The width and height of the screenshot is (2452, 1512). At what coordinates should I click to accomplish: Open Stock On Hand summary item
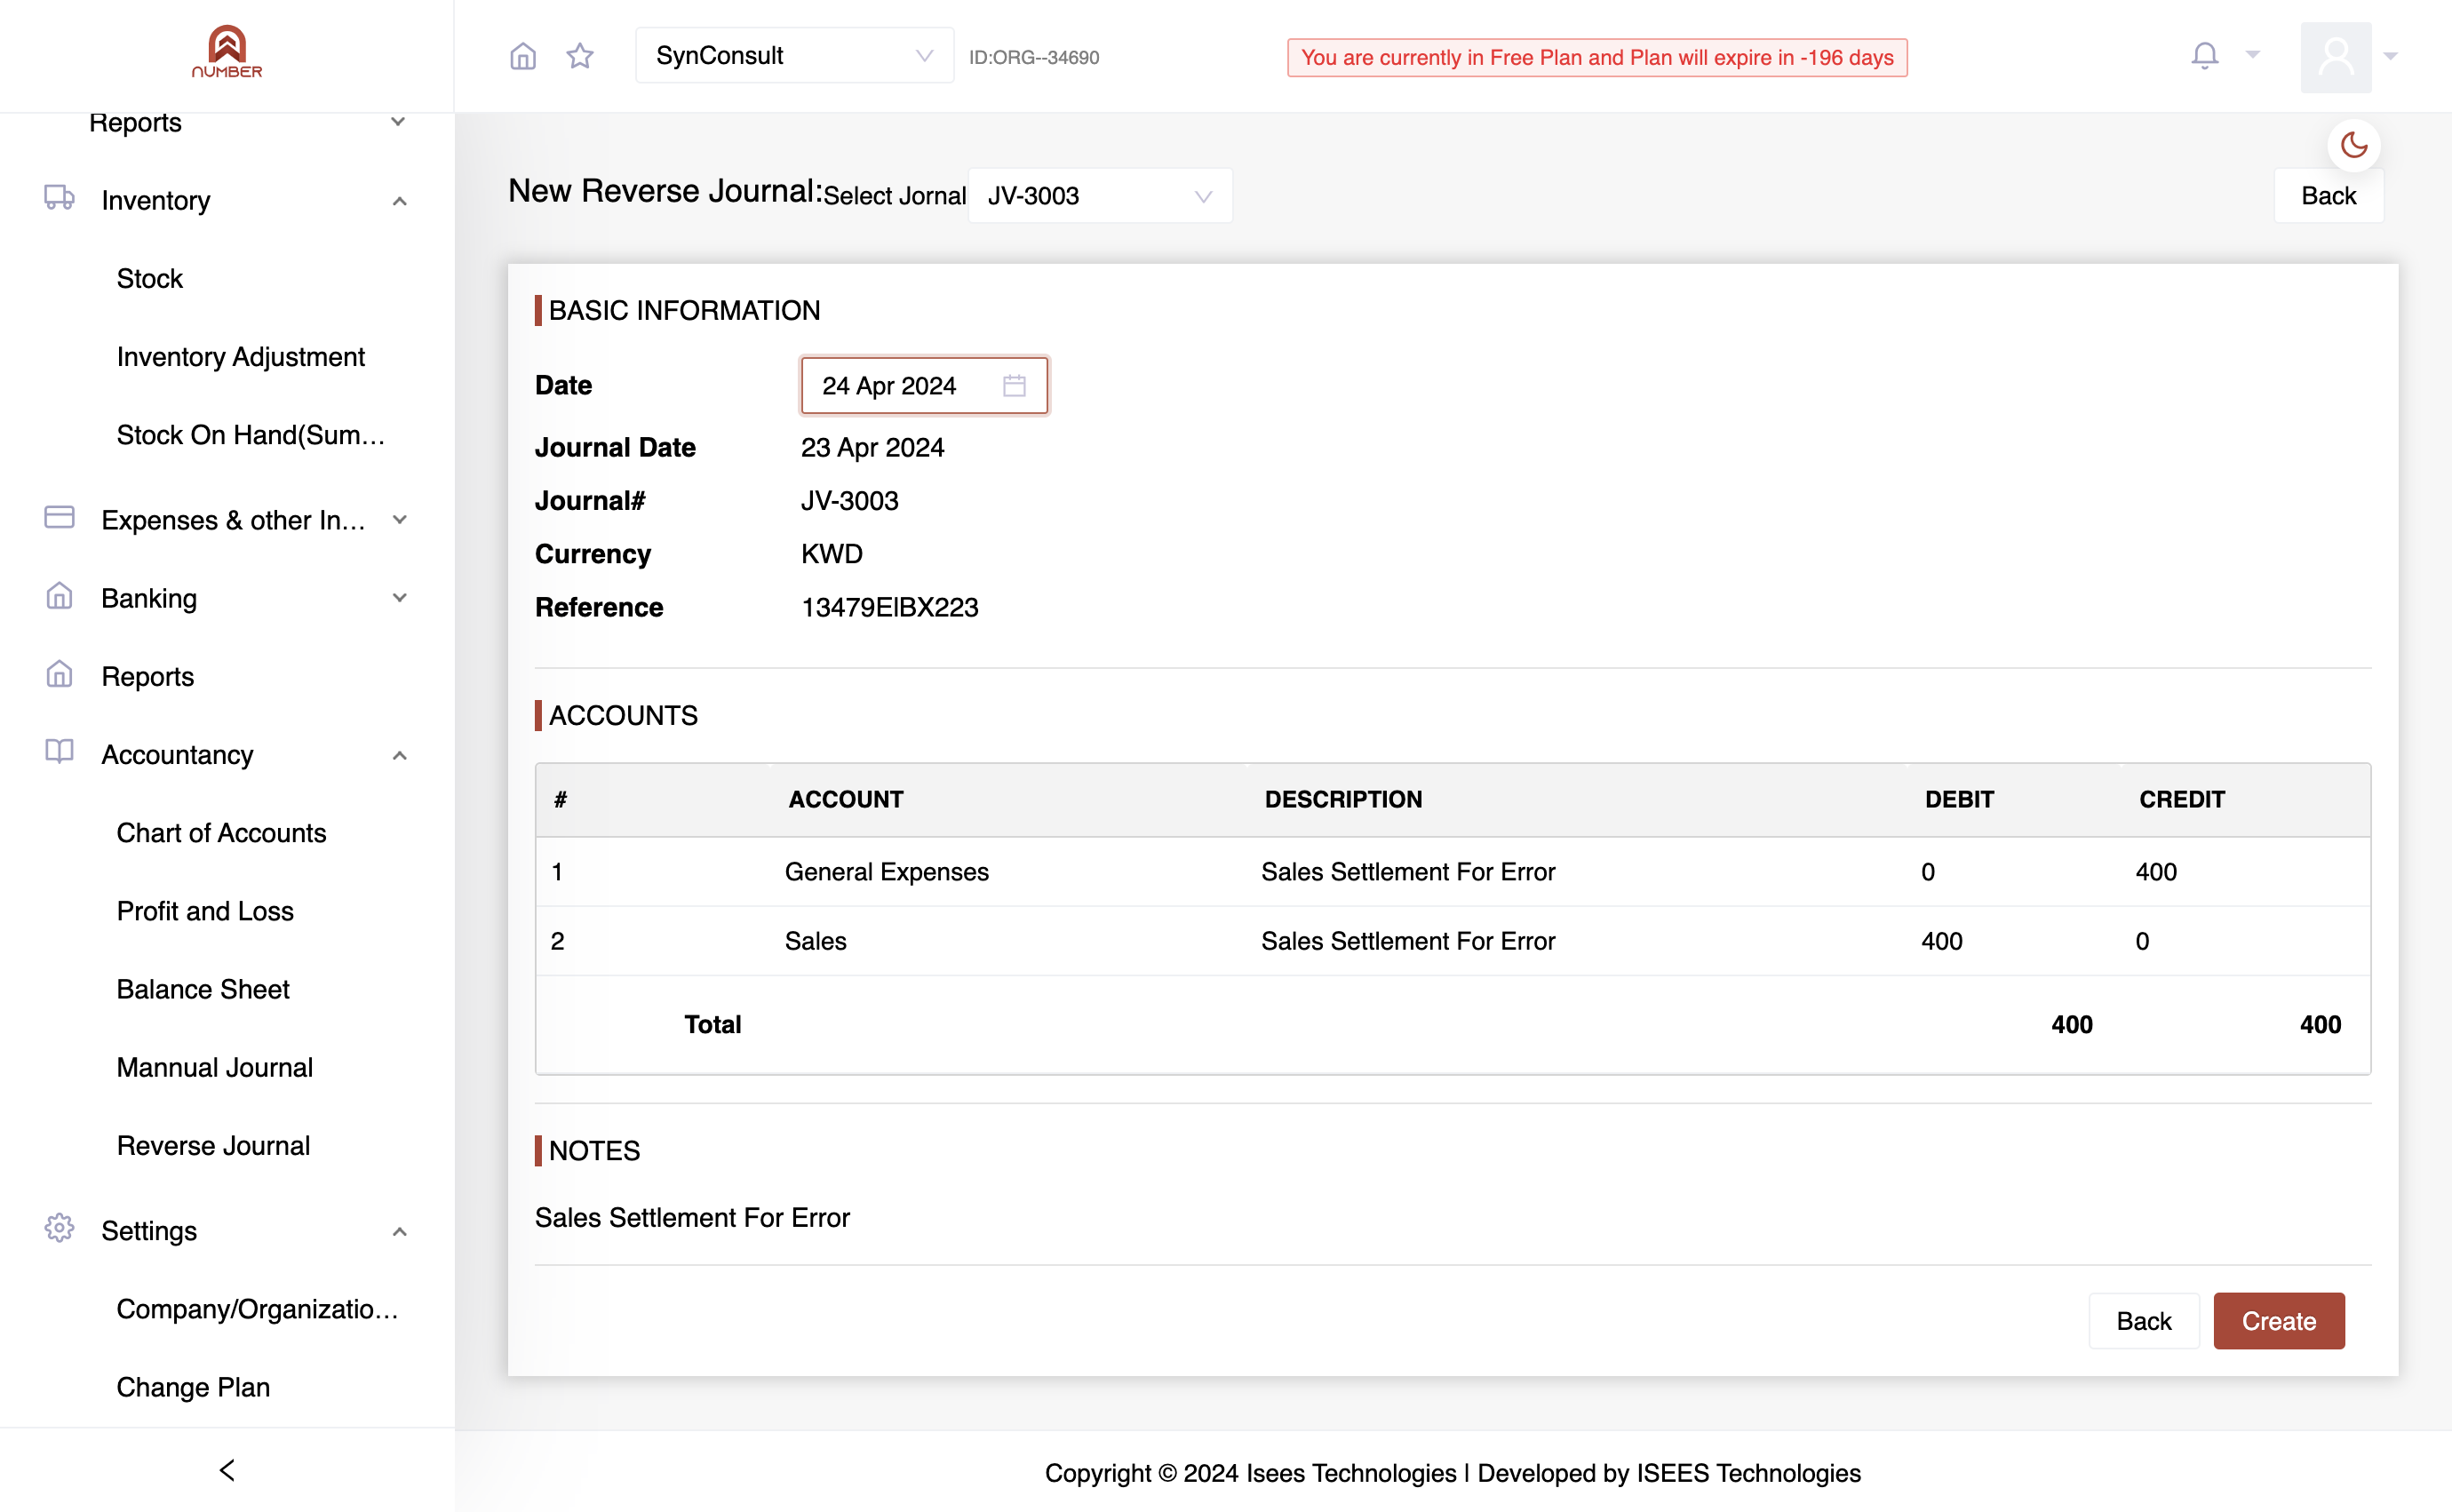pyautogui.click(x=250, y=435)
